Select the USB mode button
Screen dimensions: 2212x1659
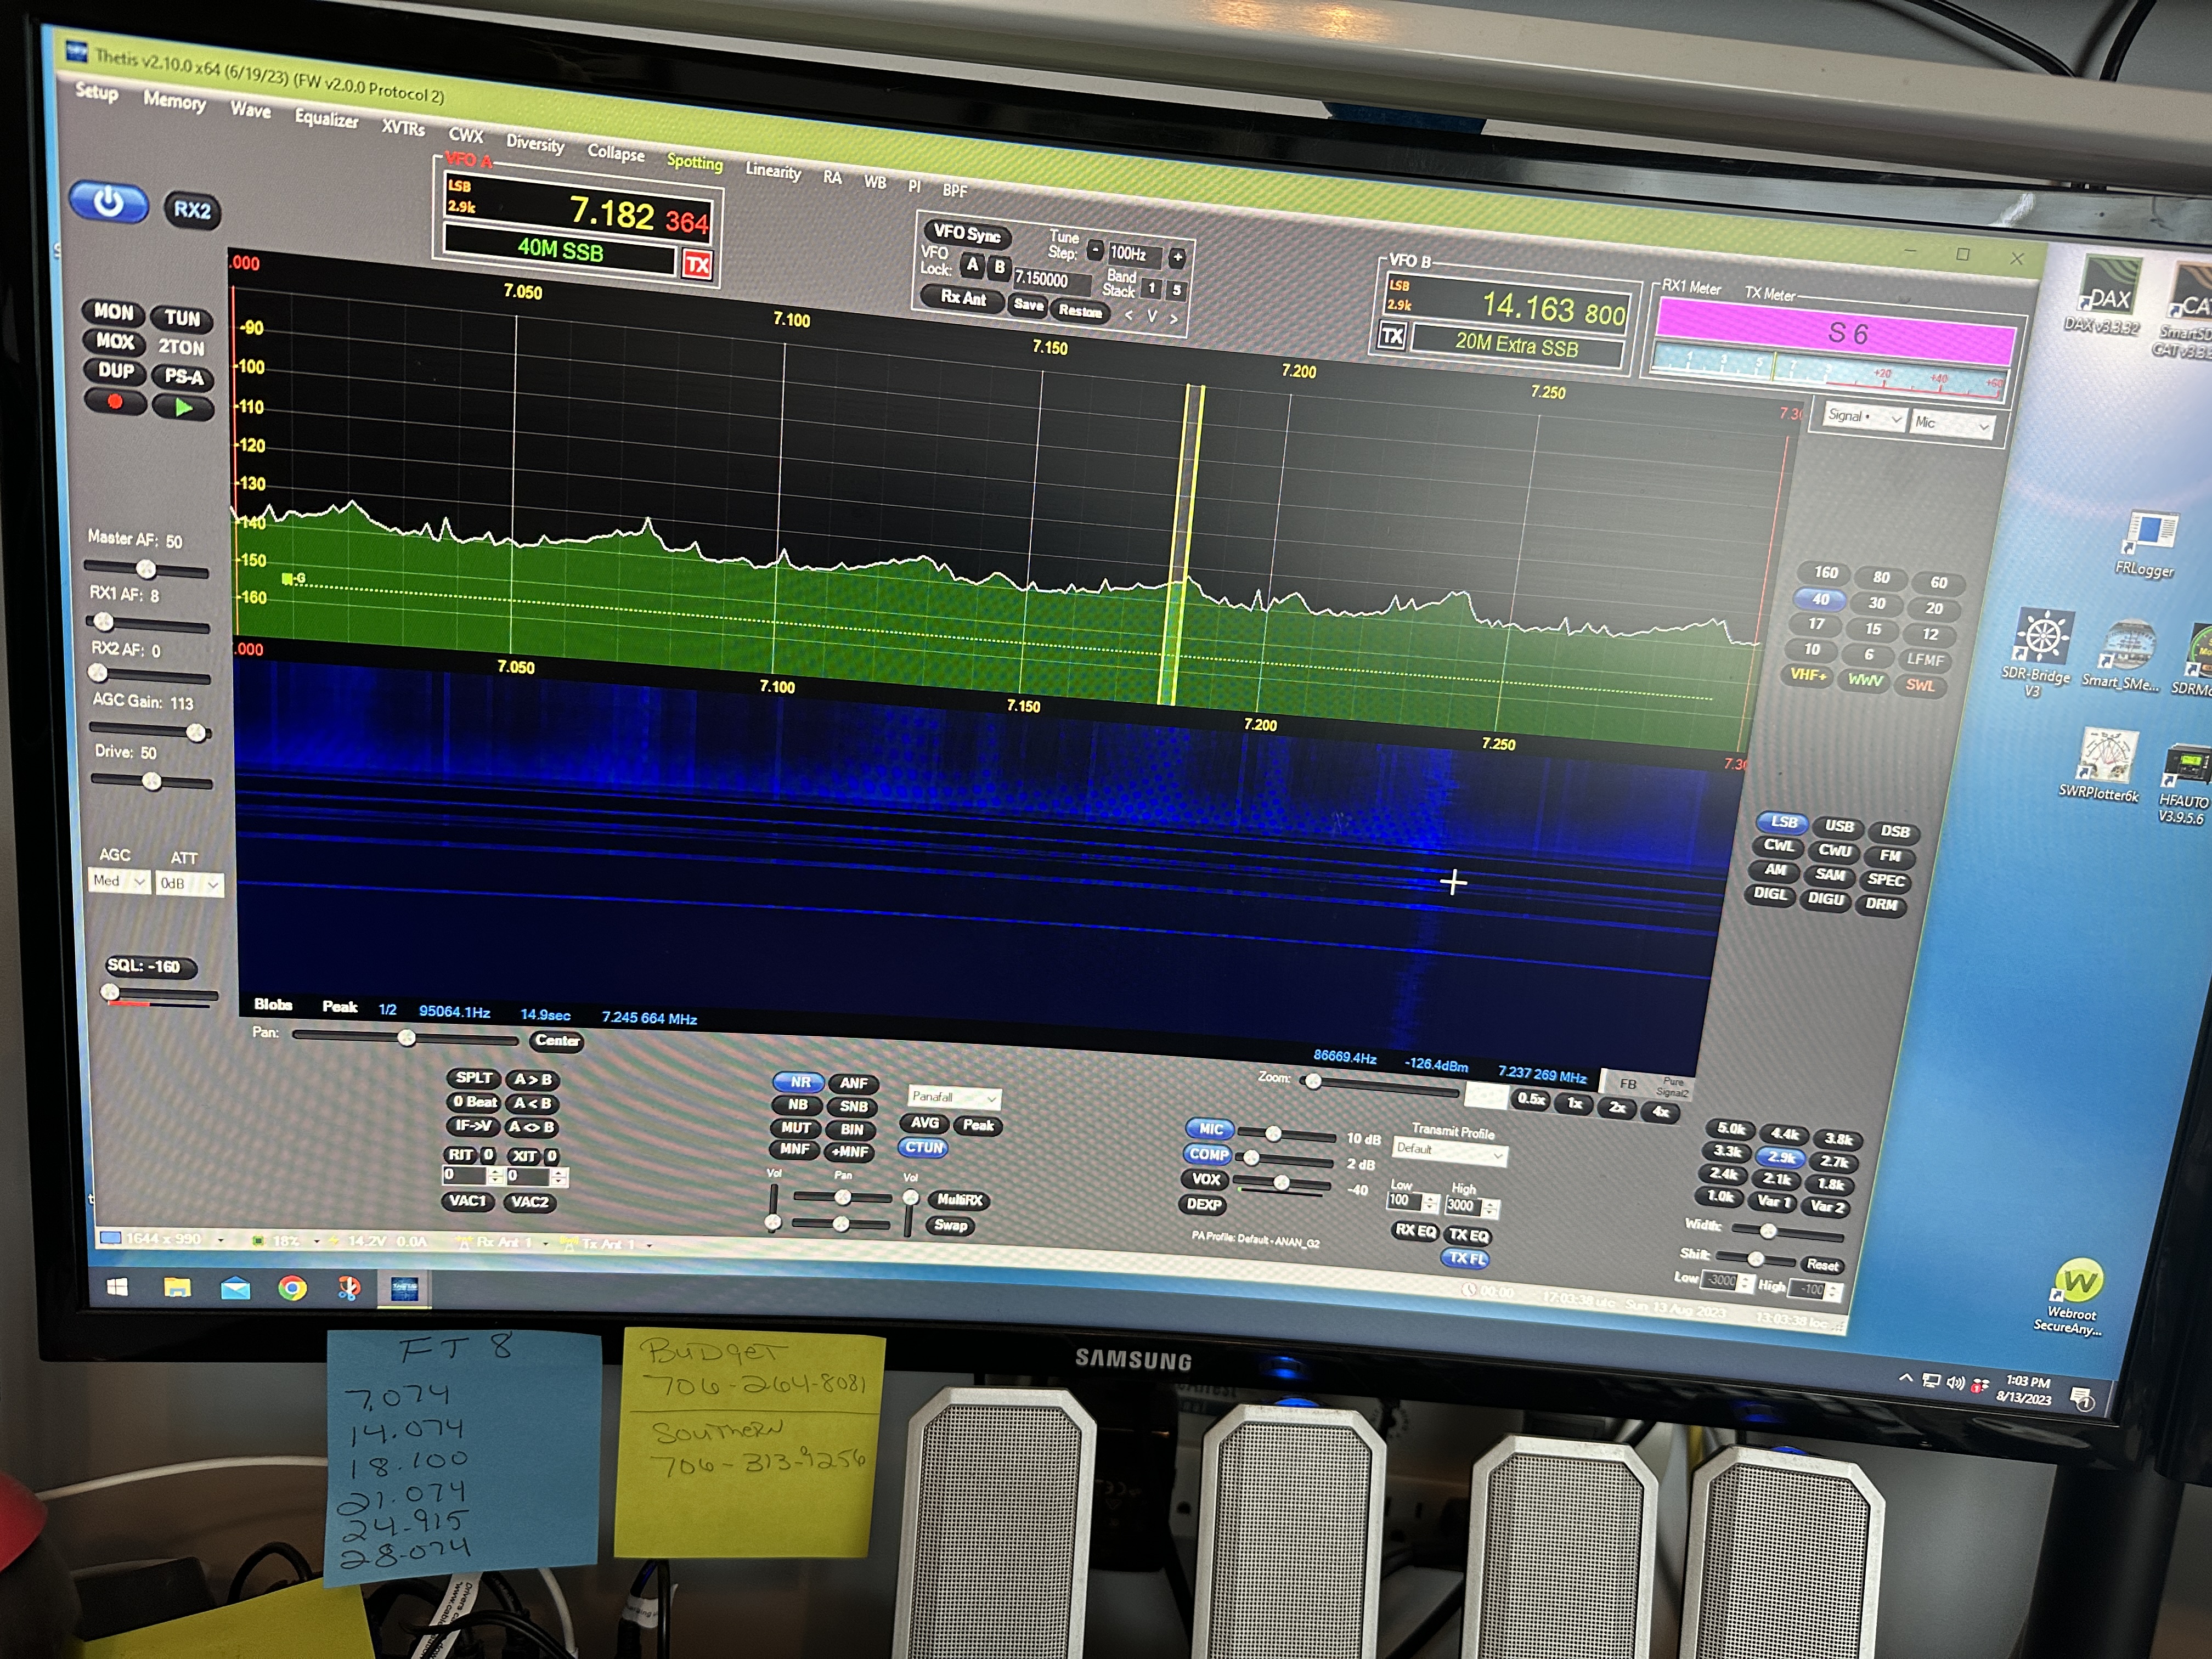[x=1838, y=826]
